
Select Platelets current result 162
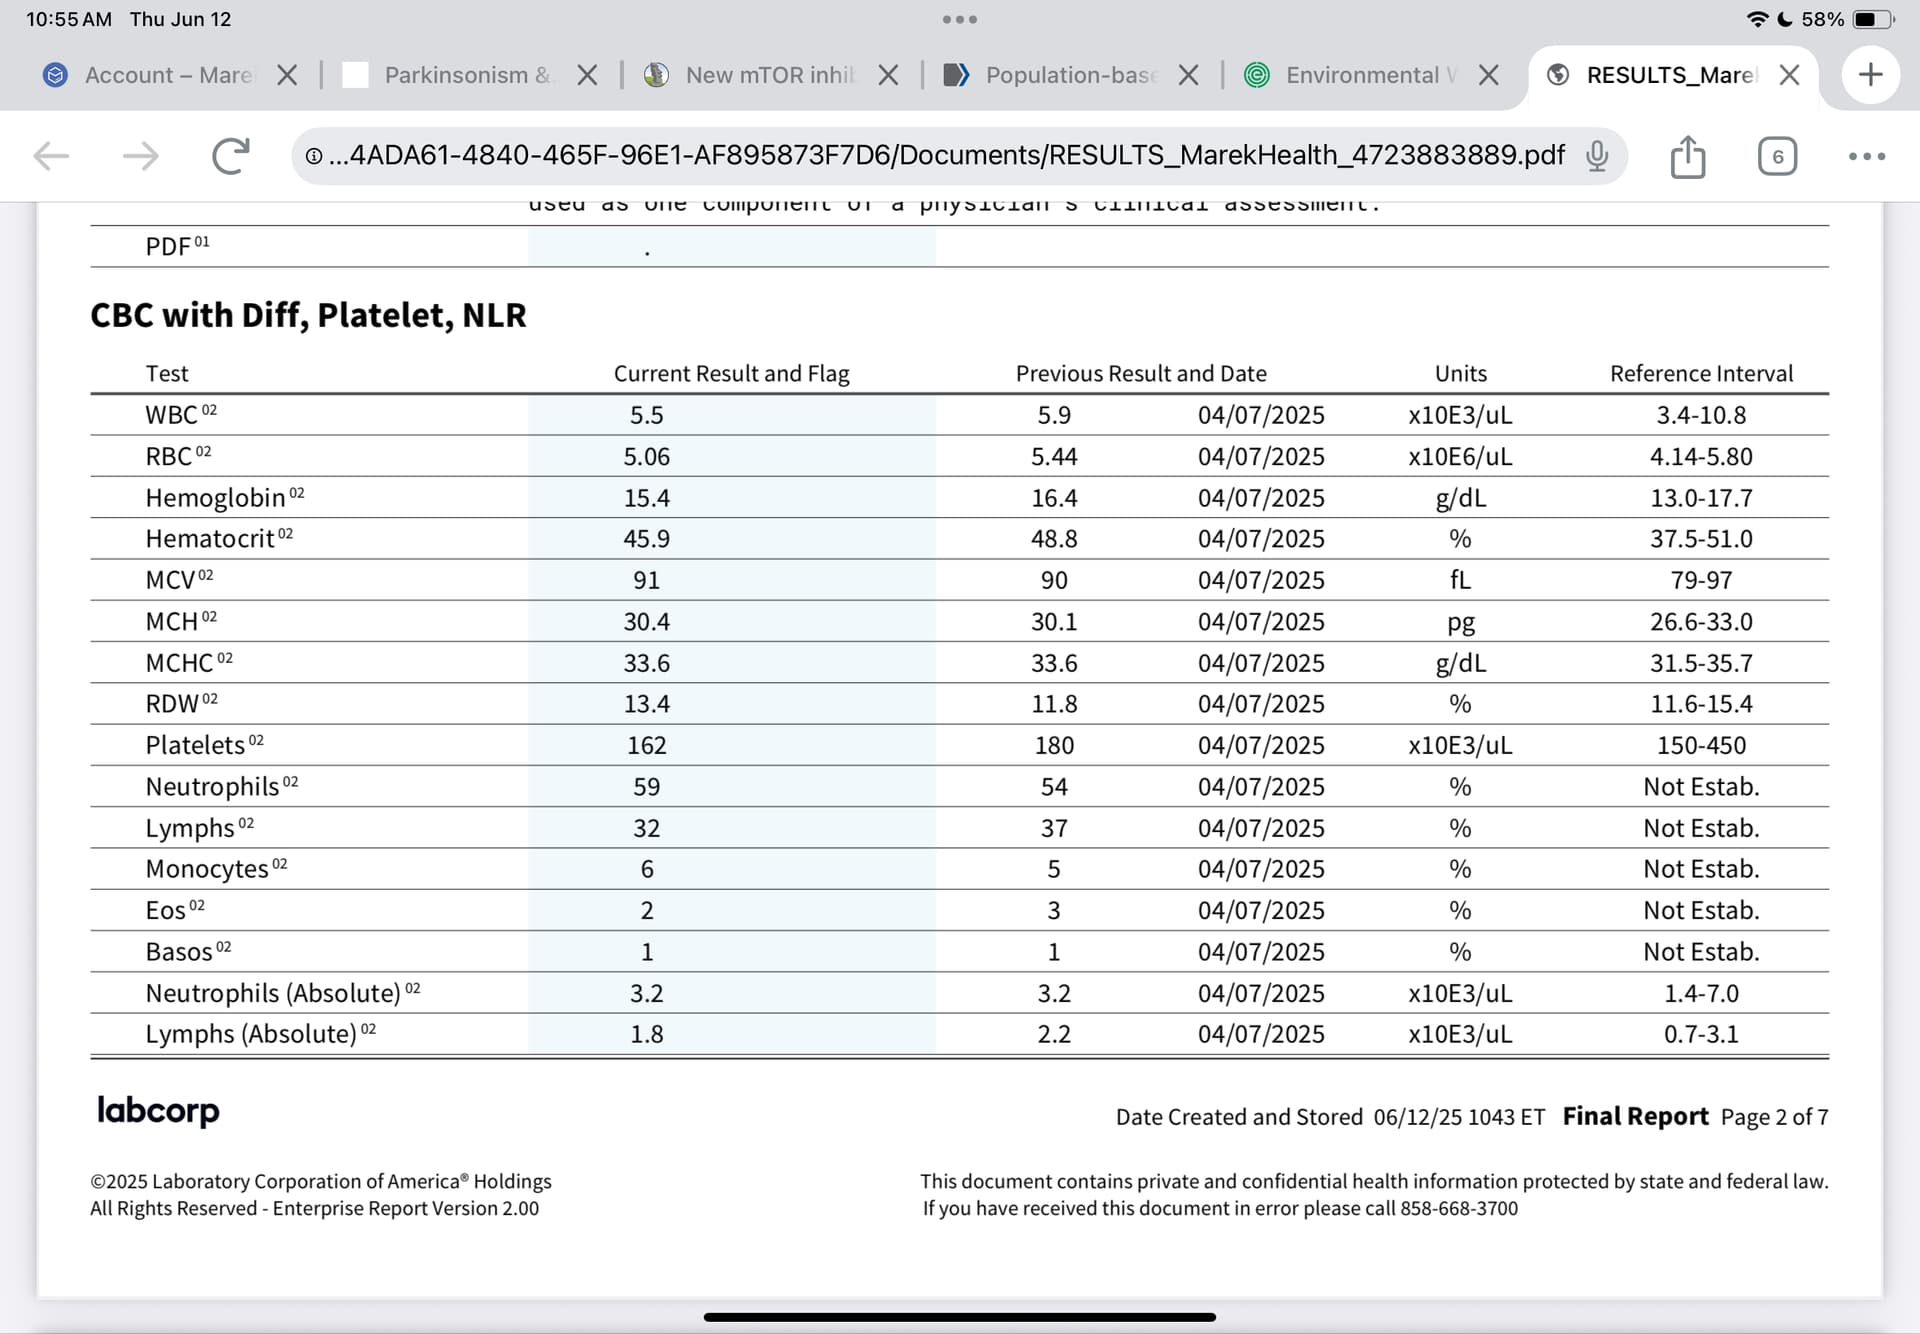point(647,746)
